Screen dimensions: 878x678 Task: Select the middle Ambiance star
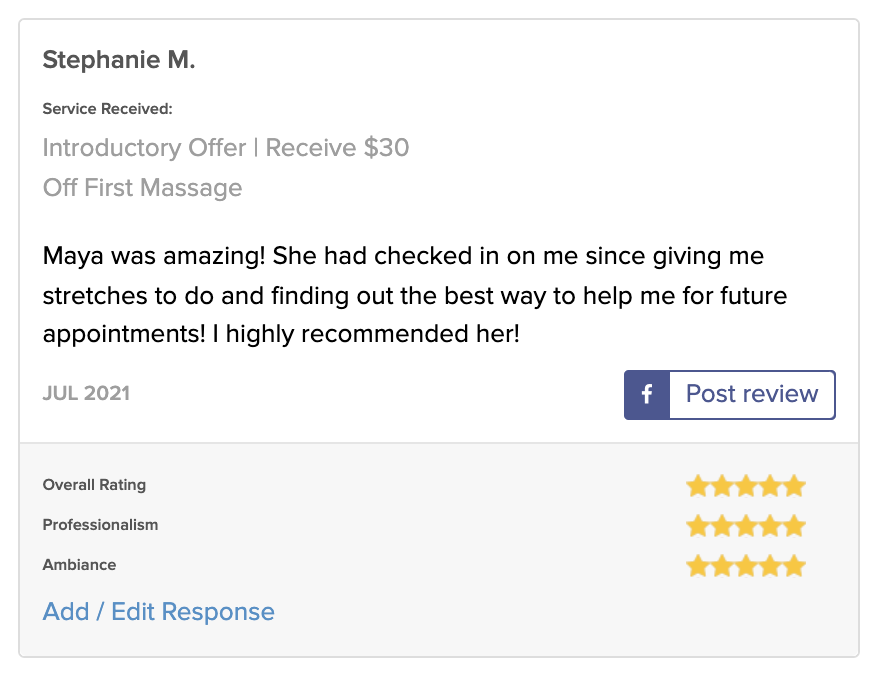(x=746, y=567)
